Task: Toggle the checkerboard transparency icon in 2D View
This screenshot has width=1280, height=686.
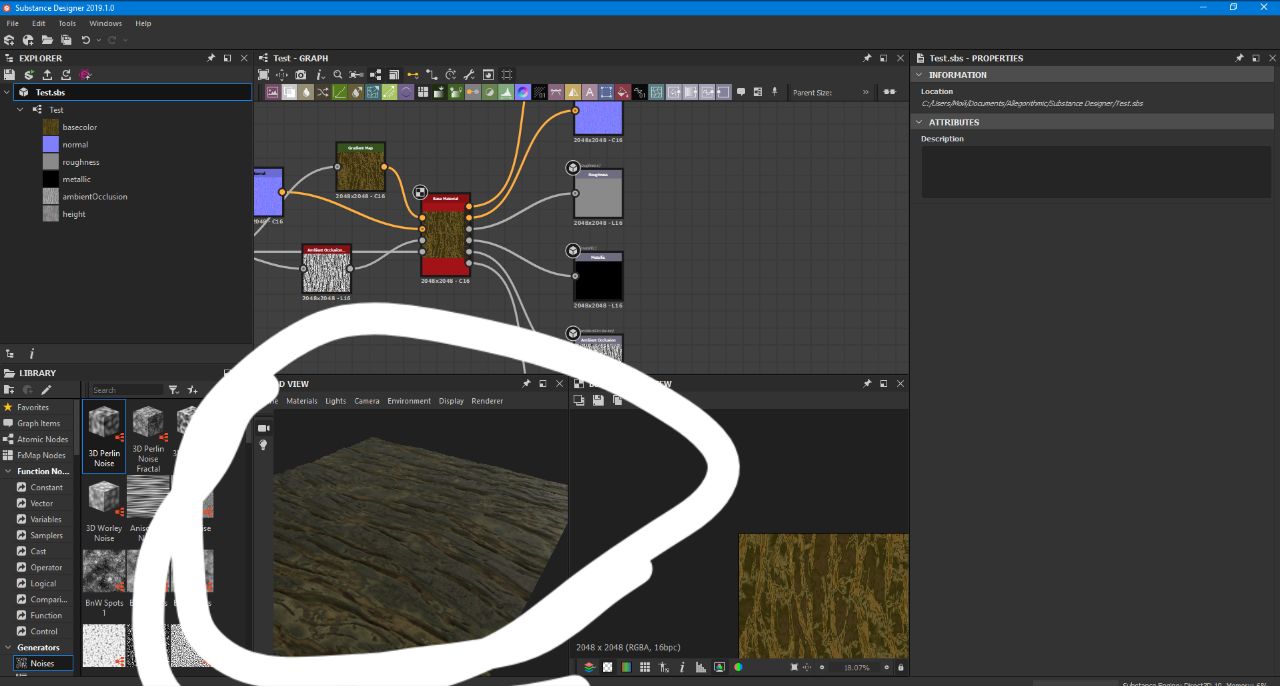Action: click(607, 667)
